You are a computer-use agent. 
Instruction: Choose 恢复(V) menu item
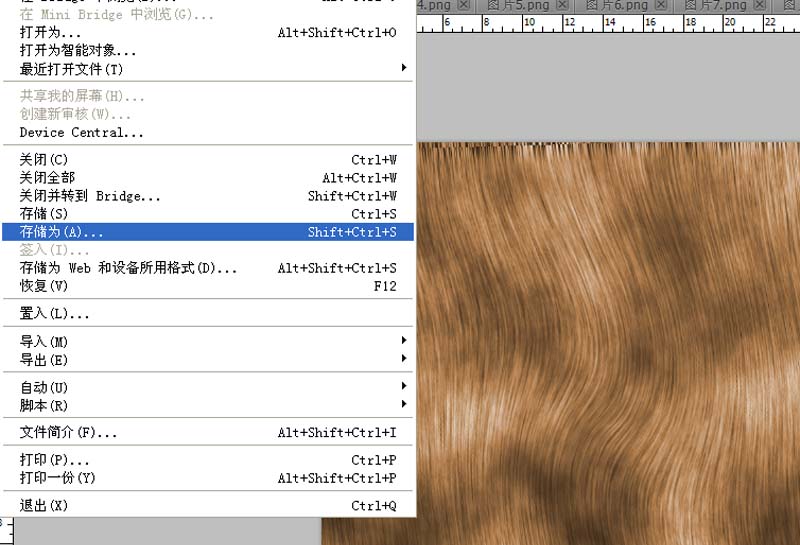click(x=208, y=286)
